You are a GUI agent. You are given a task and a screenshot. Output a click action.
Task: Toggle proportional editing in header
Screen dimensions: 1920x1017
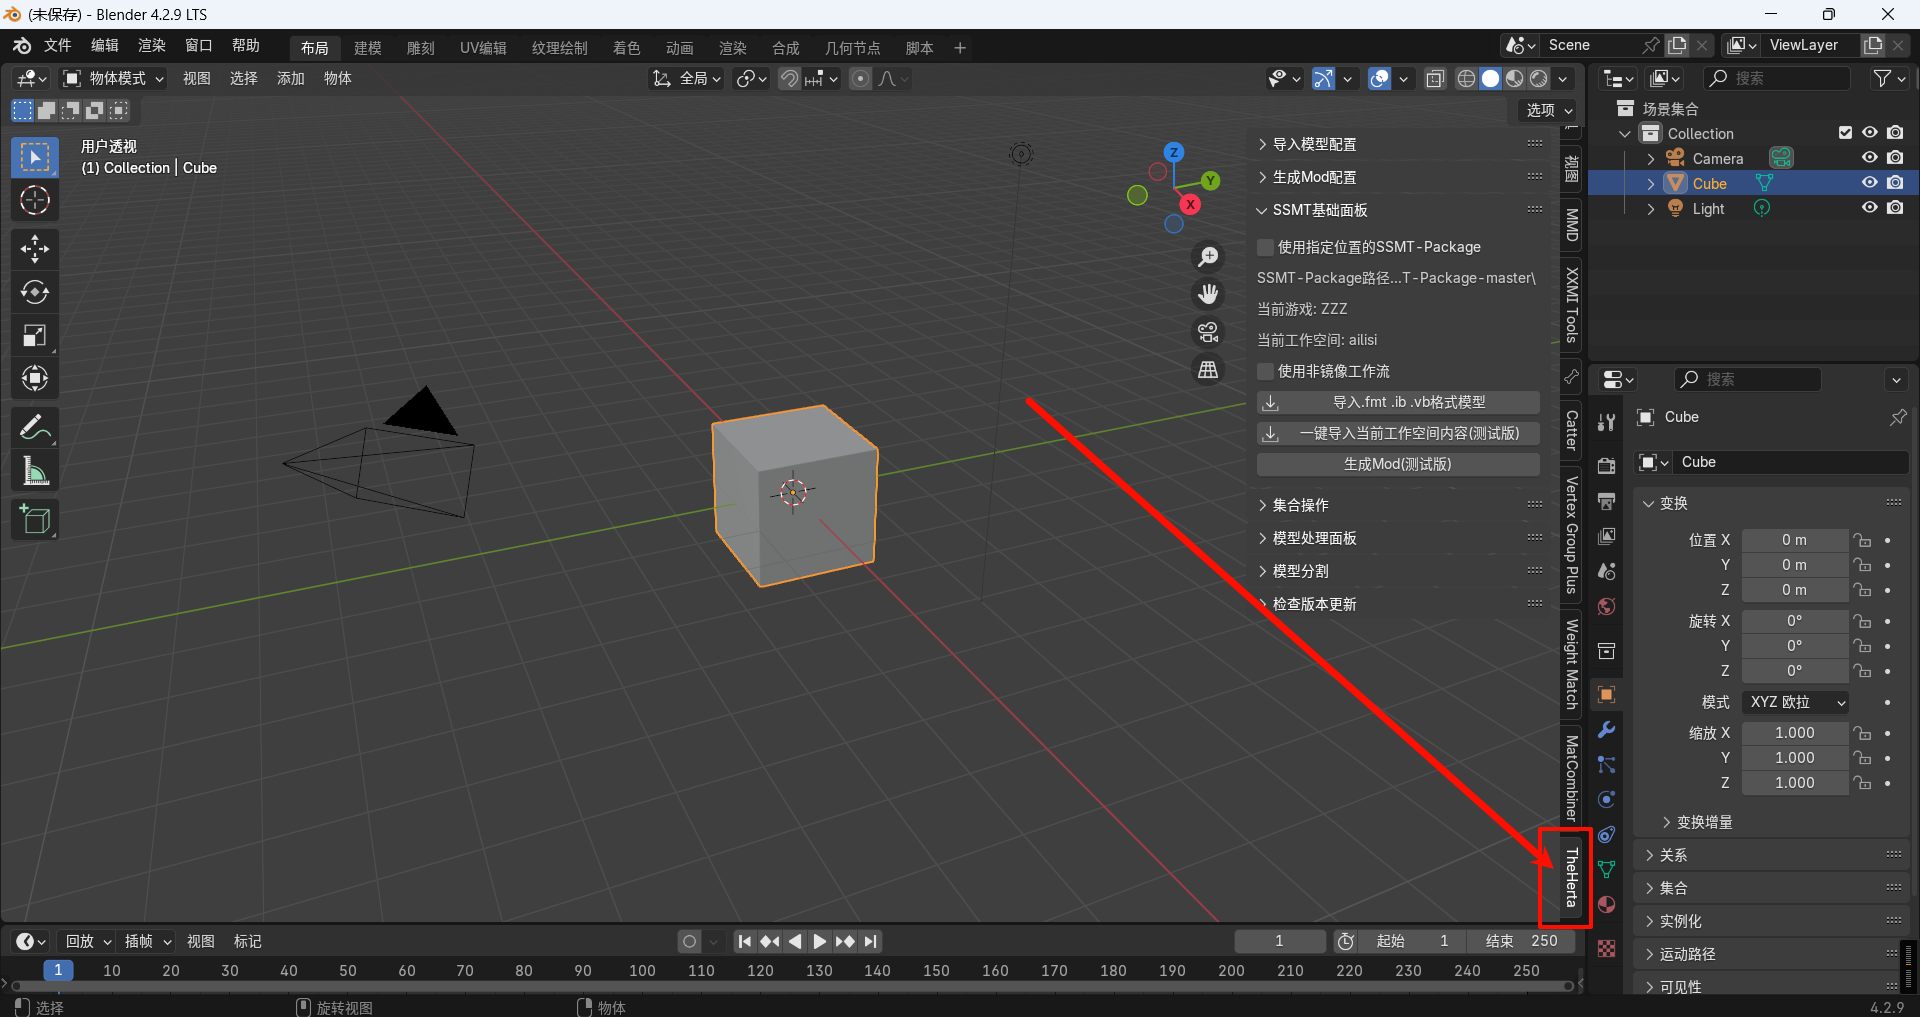[860, 78]
